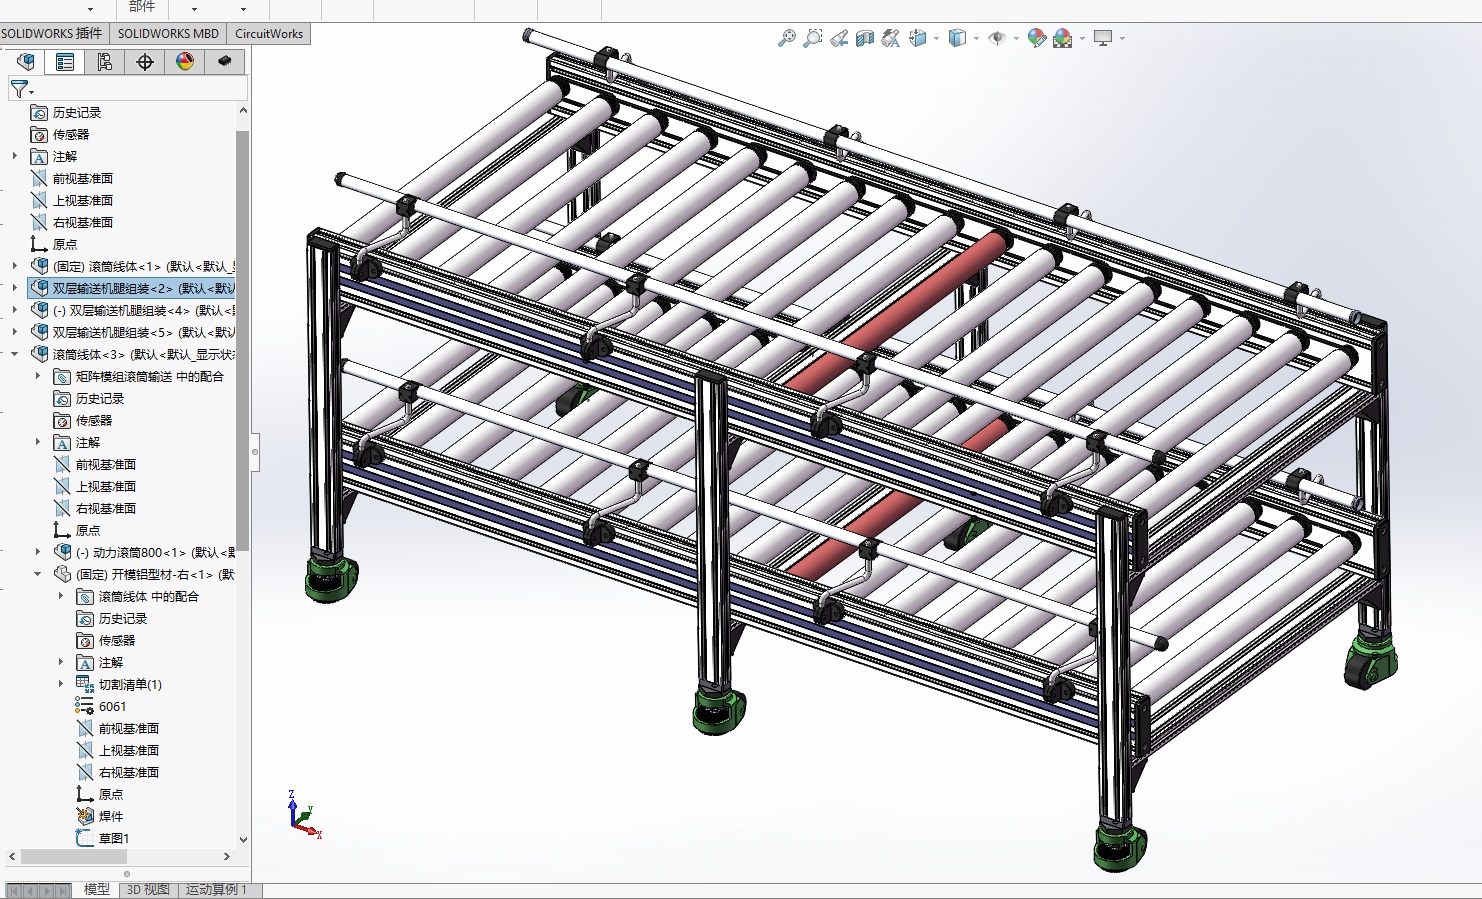Viewport: 1482px width, 899px height.
Task: Click the panel collapse handle on tree edge
Action: pos(255,452)
